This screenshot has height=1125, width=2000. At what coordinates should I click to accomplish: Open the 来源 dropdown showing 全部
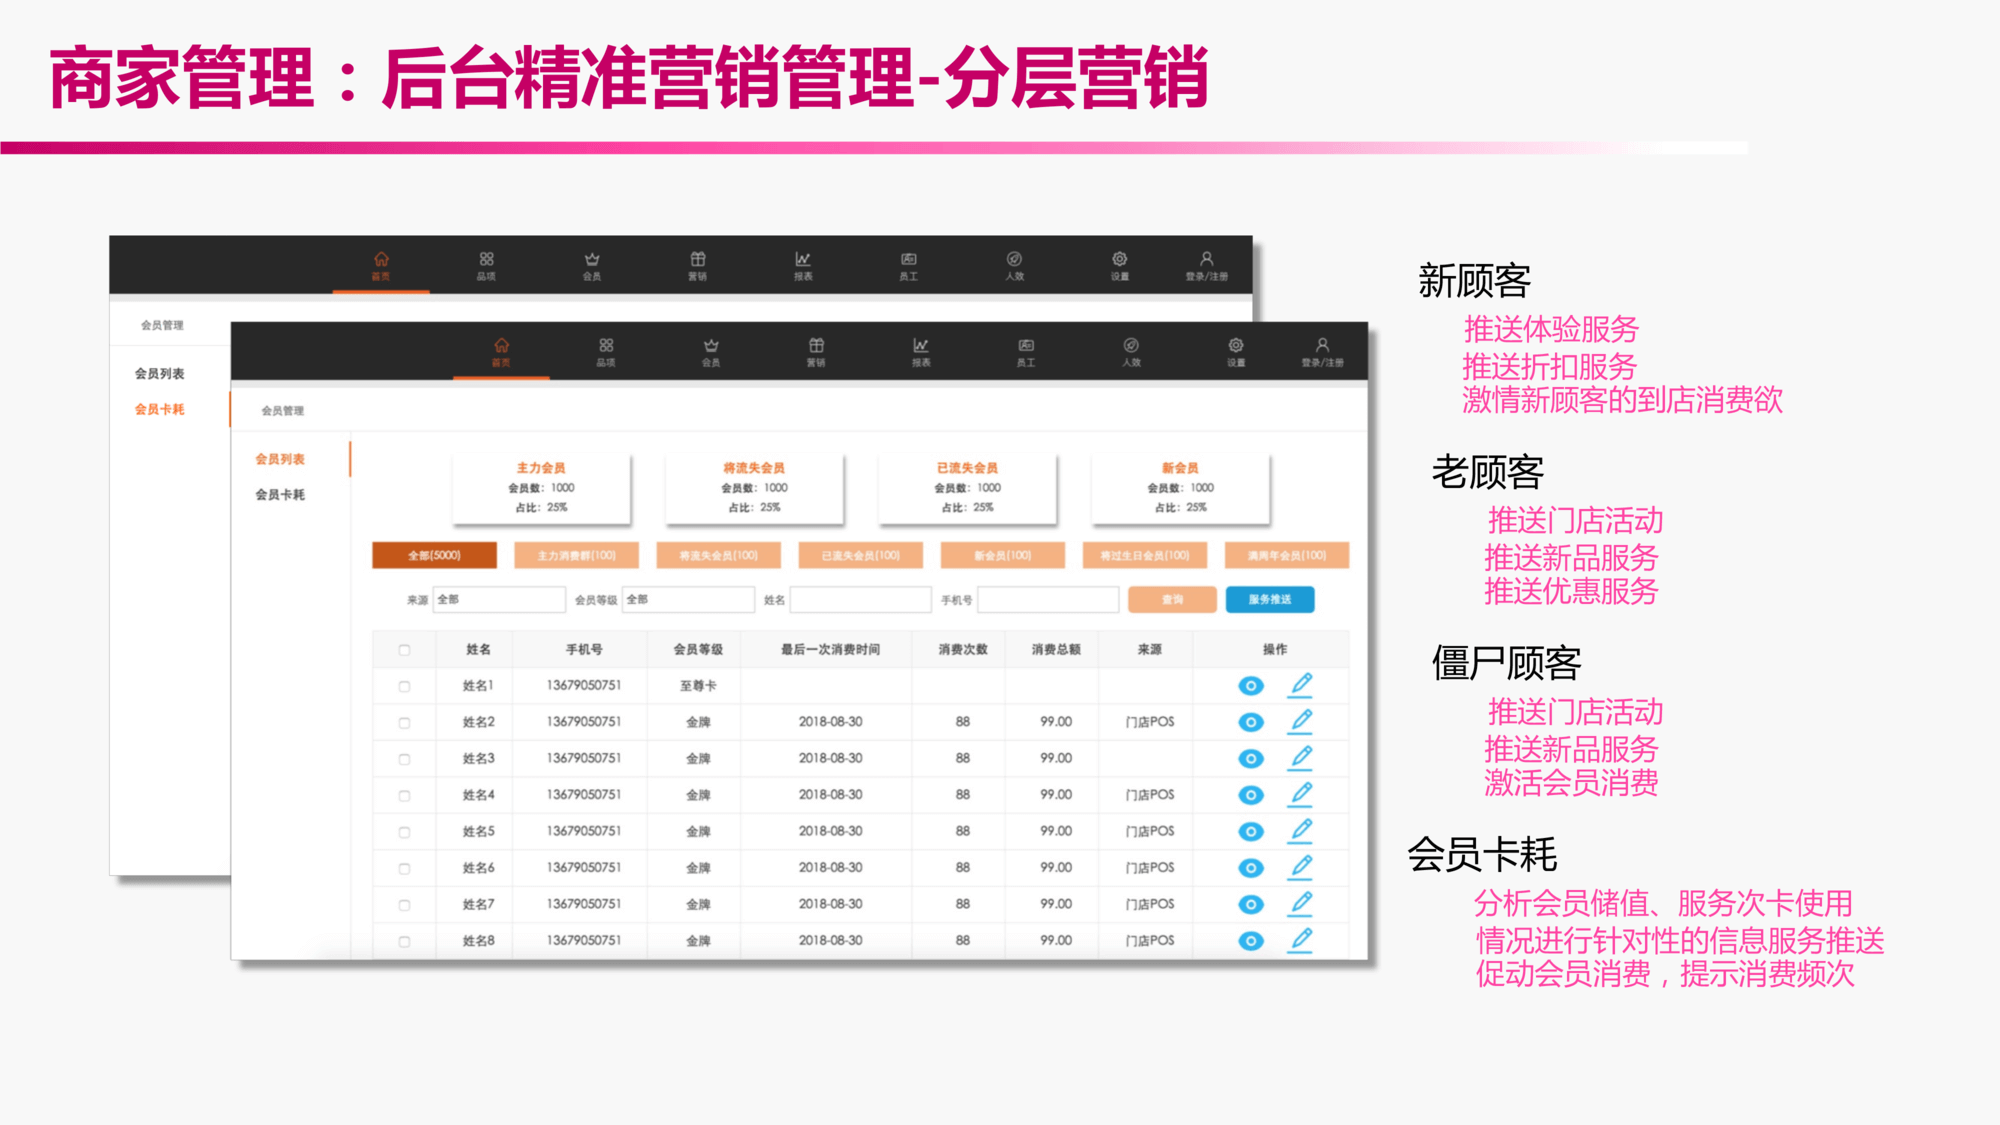498,599
